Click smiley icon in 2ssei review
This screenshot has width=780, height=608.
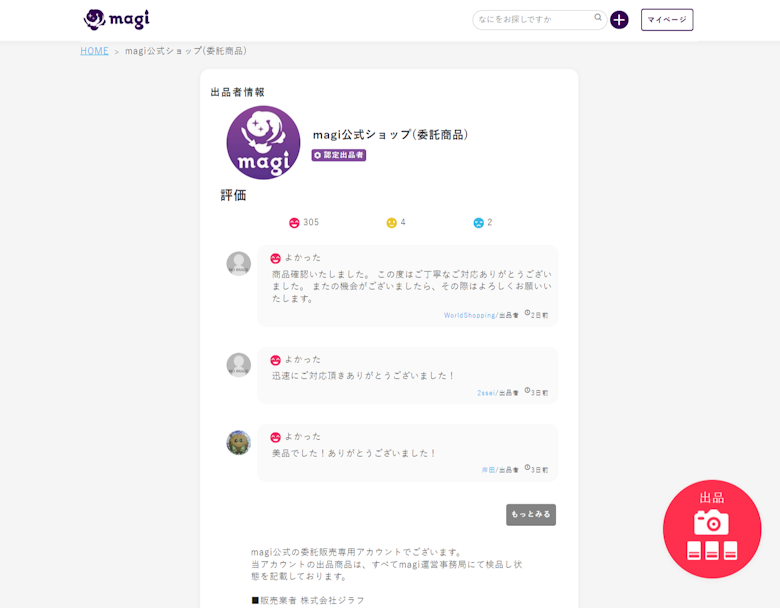(x=275, y=360)
